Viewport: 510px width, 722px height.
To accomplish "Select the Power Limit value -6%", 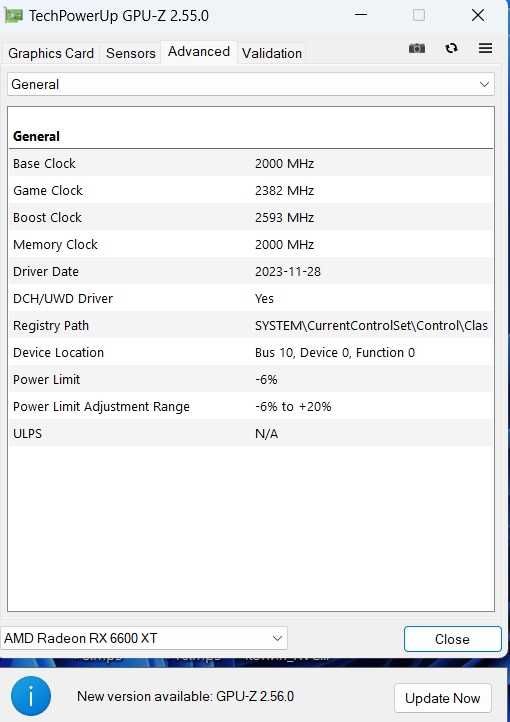I will (266, 379).
